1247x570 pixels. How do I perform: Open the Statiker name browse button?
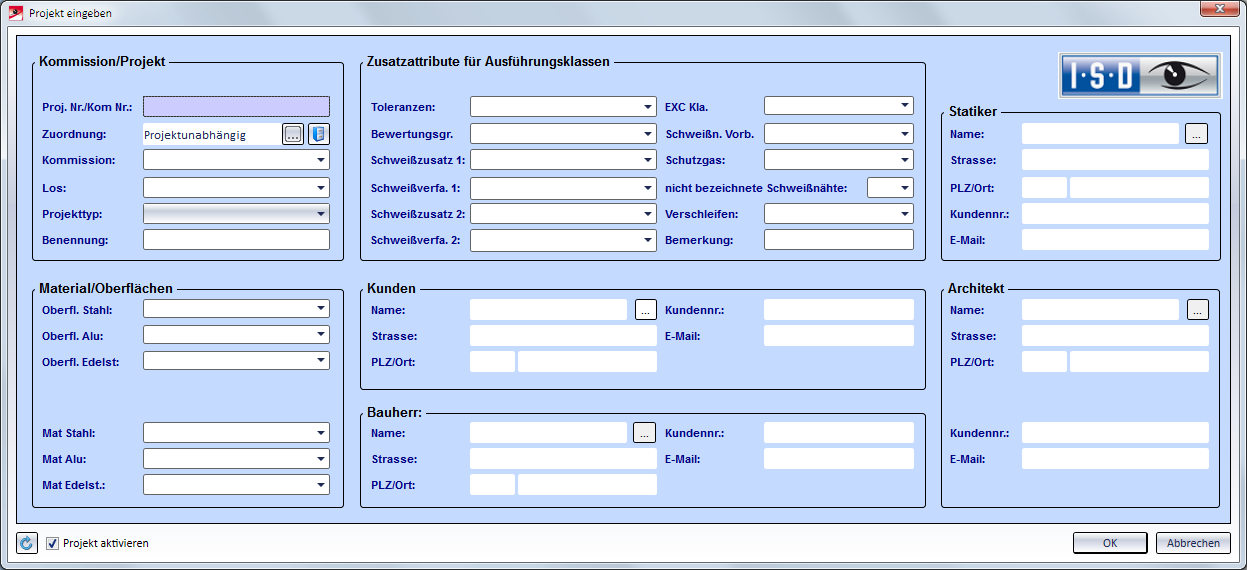(x=1197, y=133)
